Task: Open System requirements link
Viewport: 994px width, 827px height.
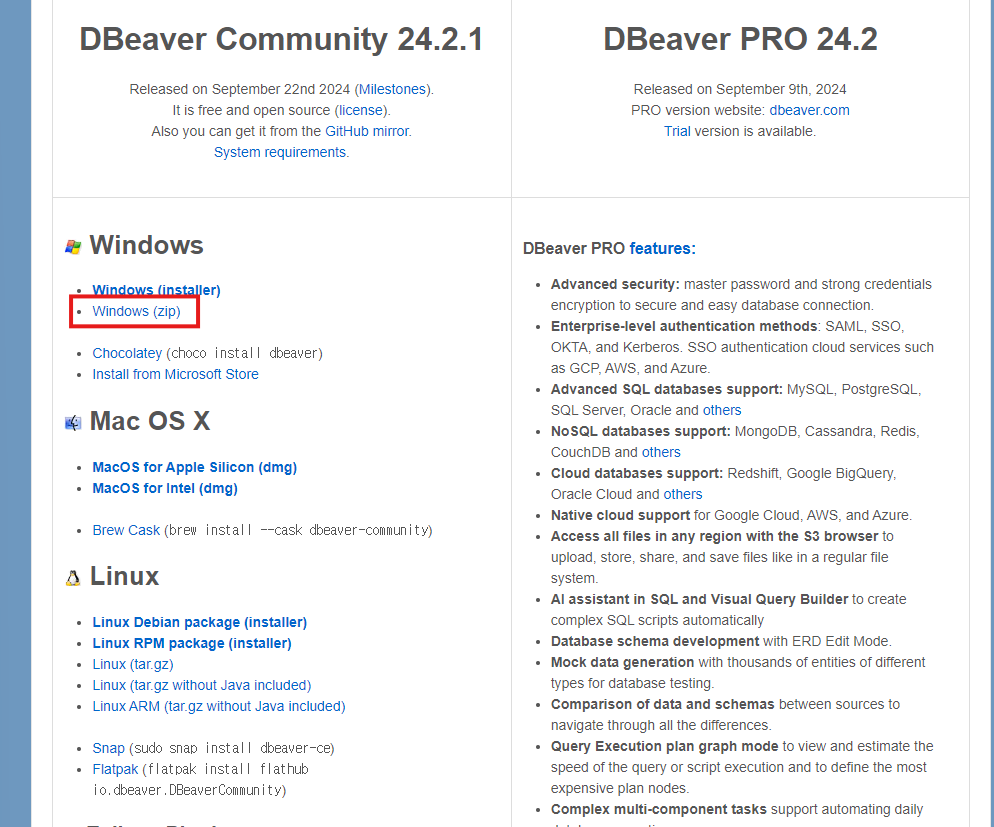Action: pos(280,152)
